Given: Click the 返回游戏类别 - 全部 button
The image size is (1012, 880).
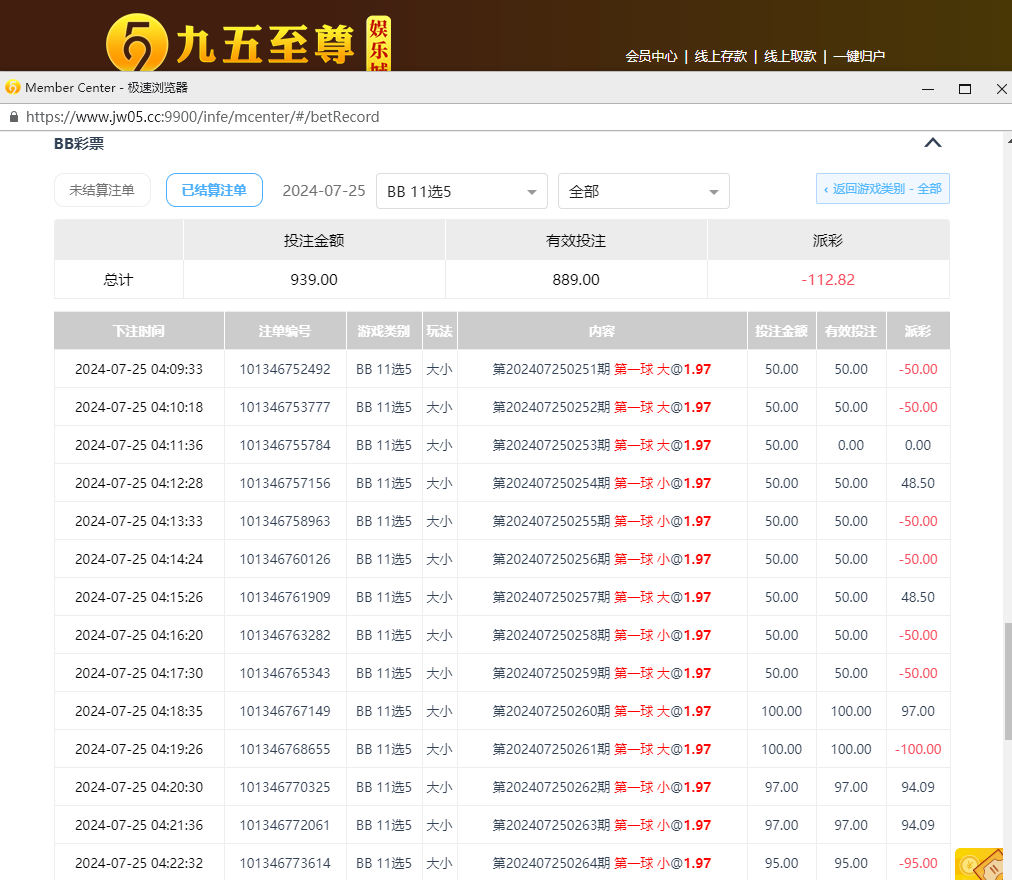Looking at the screenshot, I should pos(882,188).
